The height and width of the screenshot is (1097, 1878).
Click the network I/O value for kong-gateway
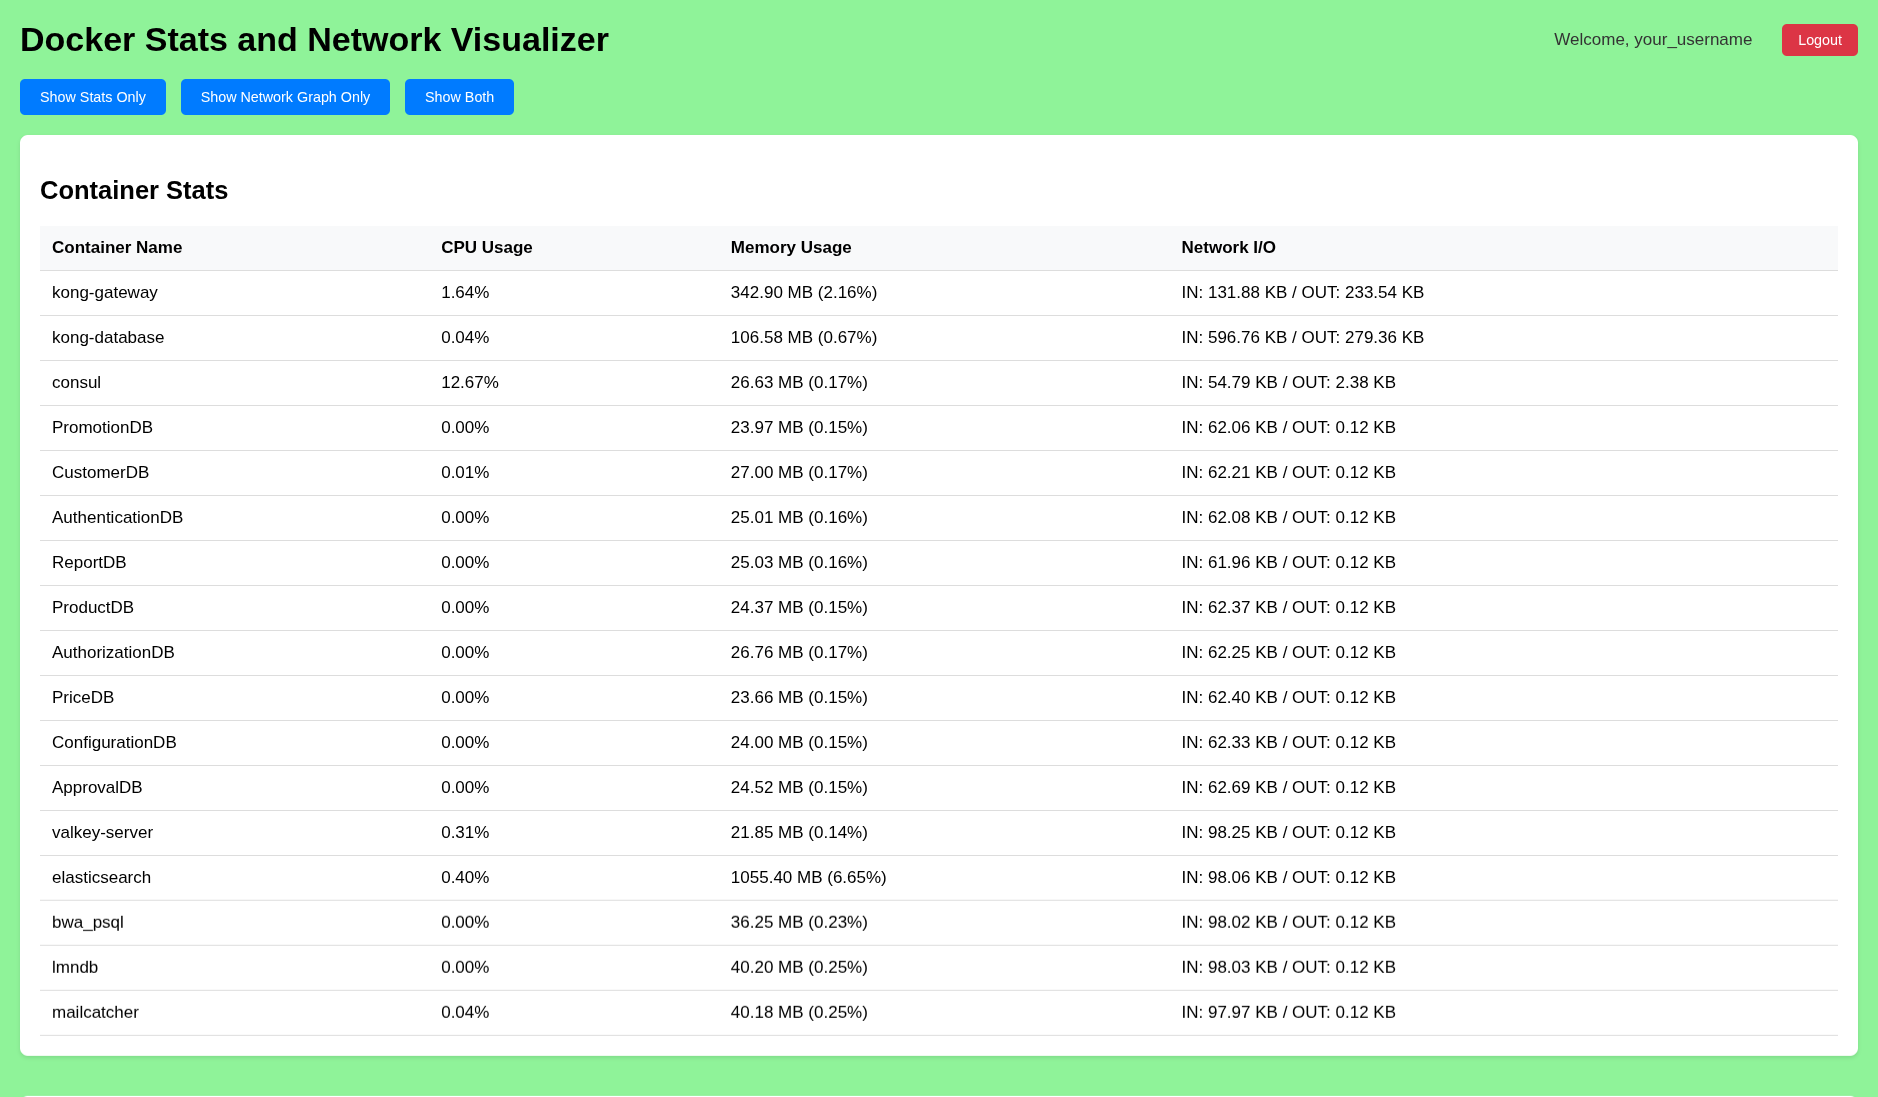click(1303, 292)
